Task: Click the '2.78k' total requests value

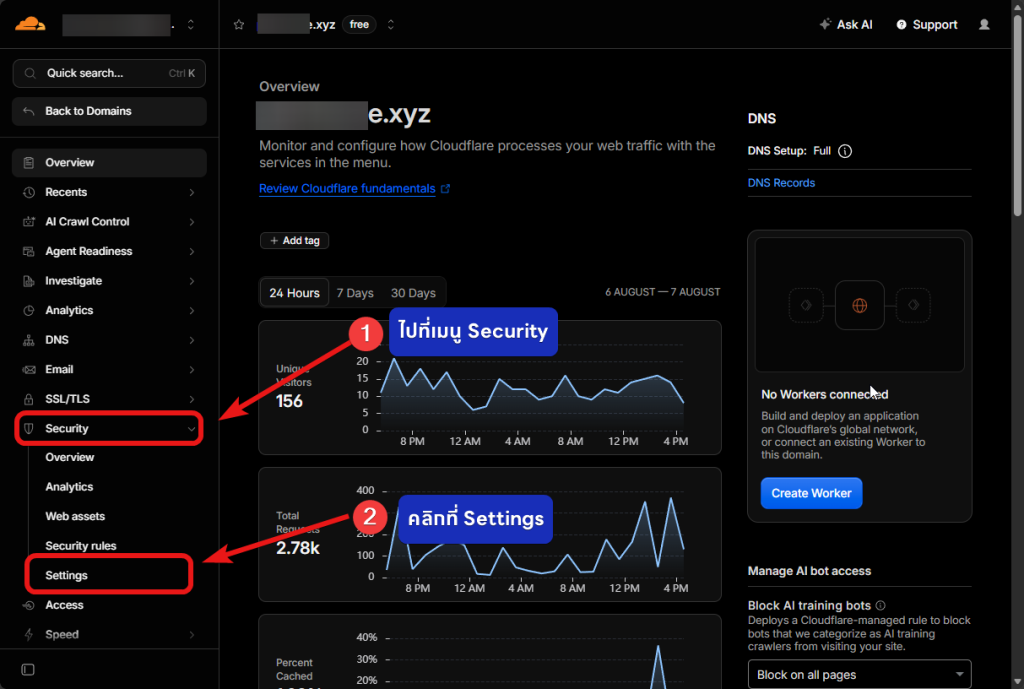Action: click(298, 548)
